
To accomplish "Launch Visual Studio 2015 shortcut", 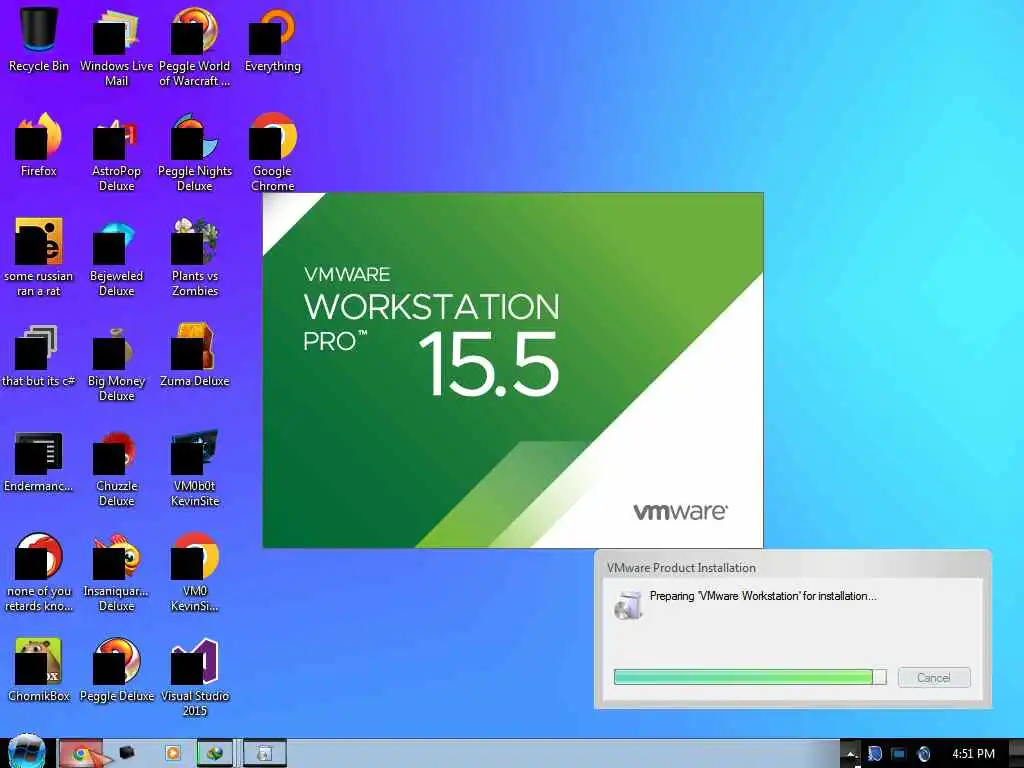I will point(195,678).
